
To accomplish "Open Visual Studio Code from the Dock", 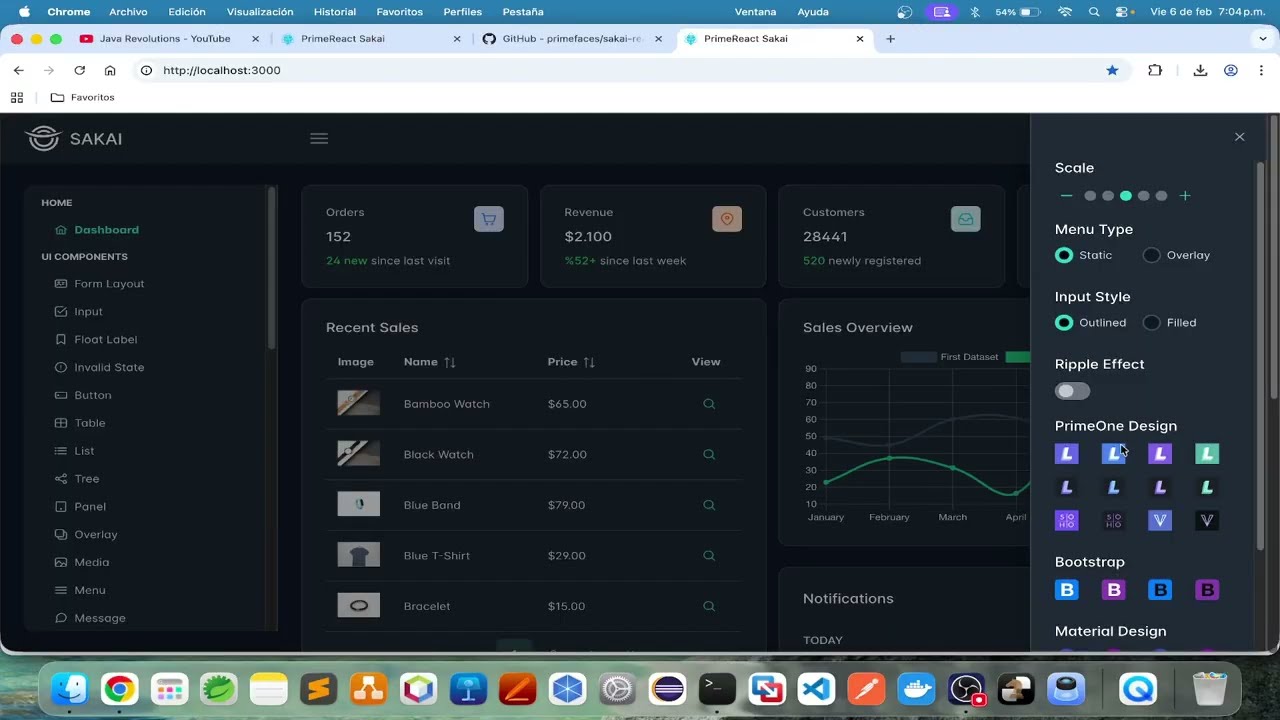I will coord(817,689).
